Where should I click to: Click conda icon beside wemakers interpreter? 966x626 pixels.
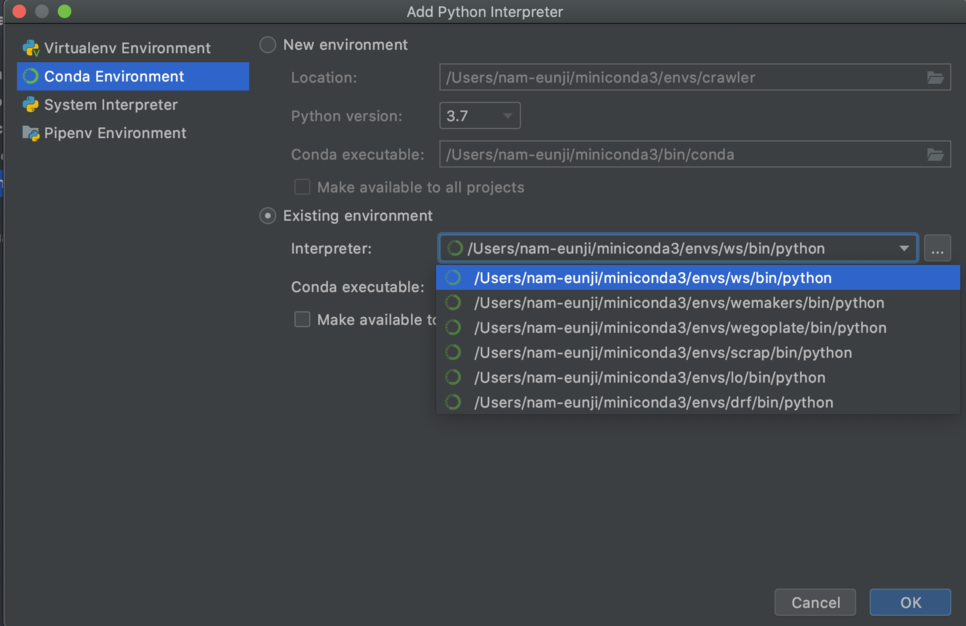click(x=453, y=303)
